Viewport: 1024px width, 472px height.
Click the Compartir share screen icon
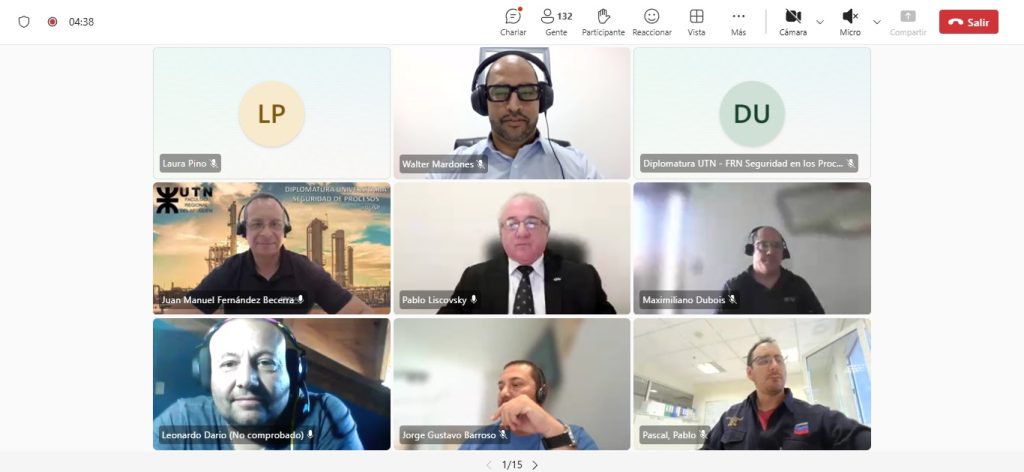click(908, 22)
